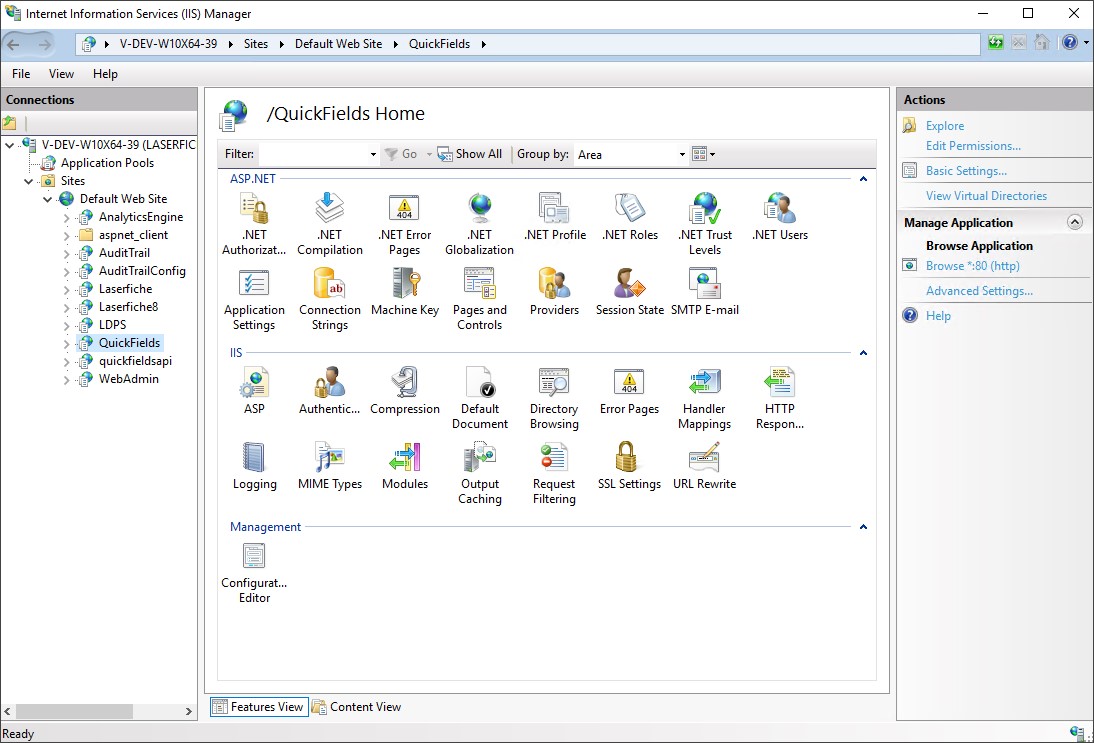Expand the WebAdmin tree node
Screen dimensions: 1094x743
67,380
